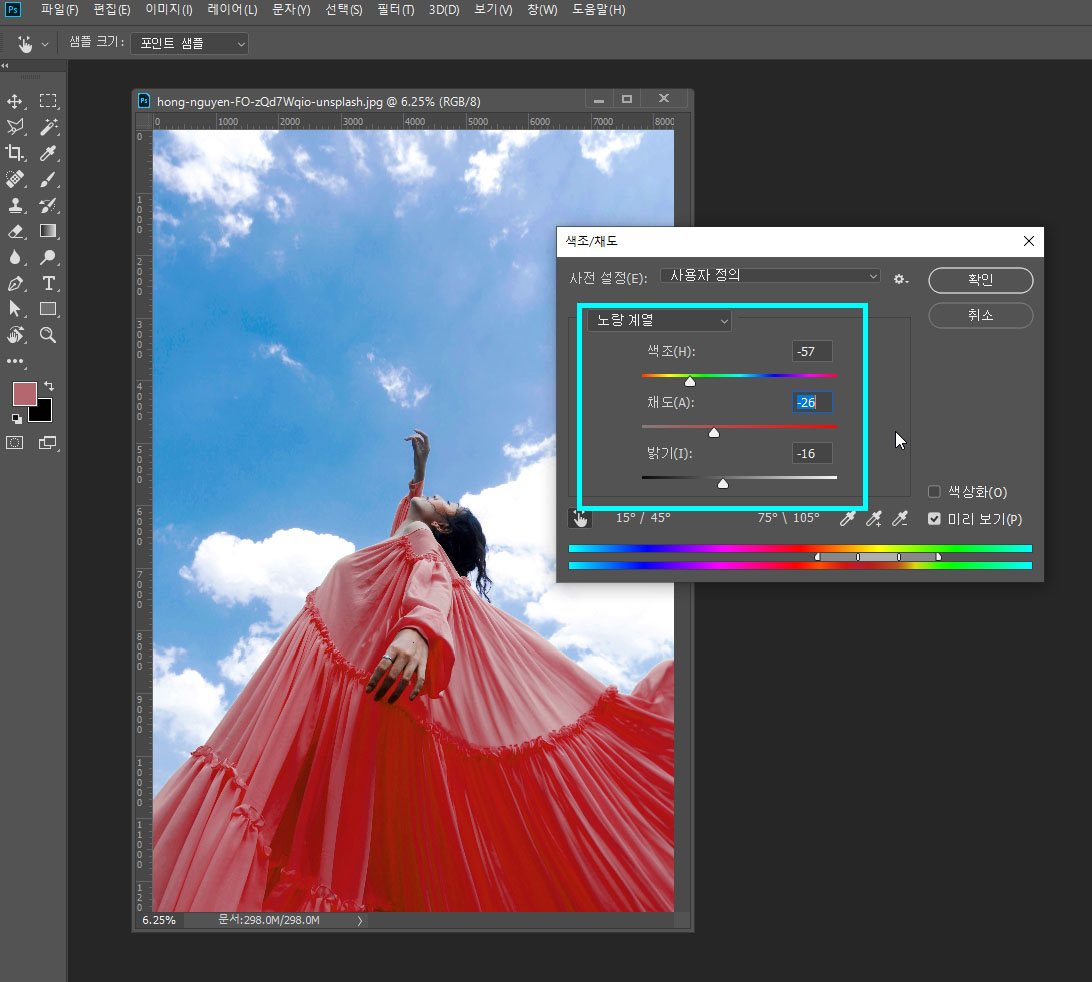The height and width of the screenshot is (982, 1092).
Task: Focus the saturation value field -26
Action: coord(812,403)
